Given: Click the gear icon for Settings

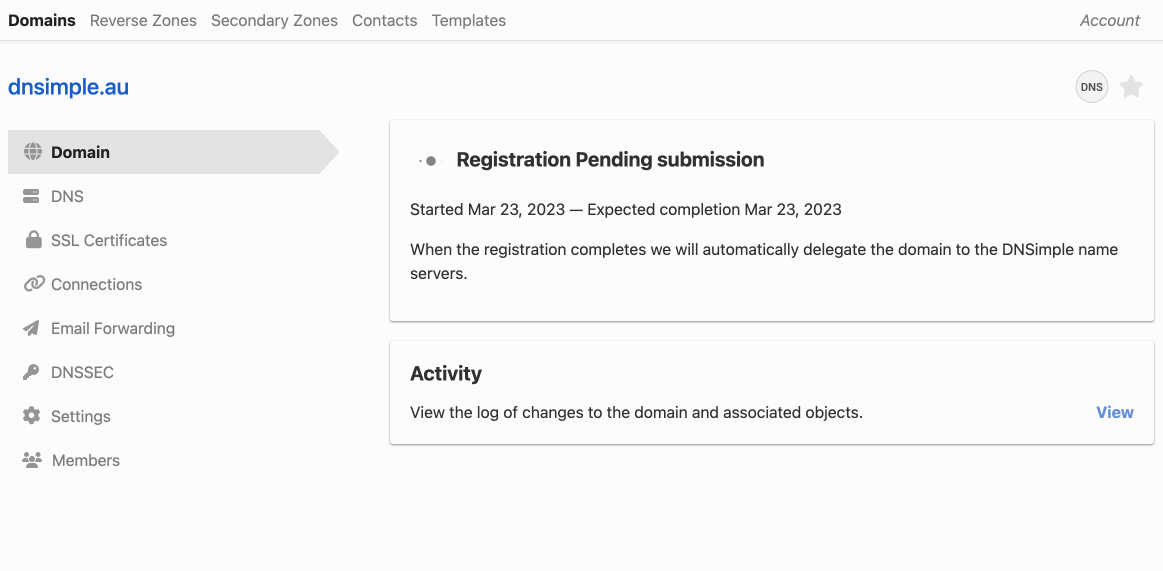Looking at the screenshot, I should coord(32,416).
